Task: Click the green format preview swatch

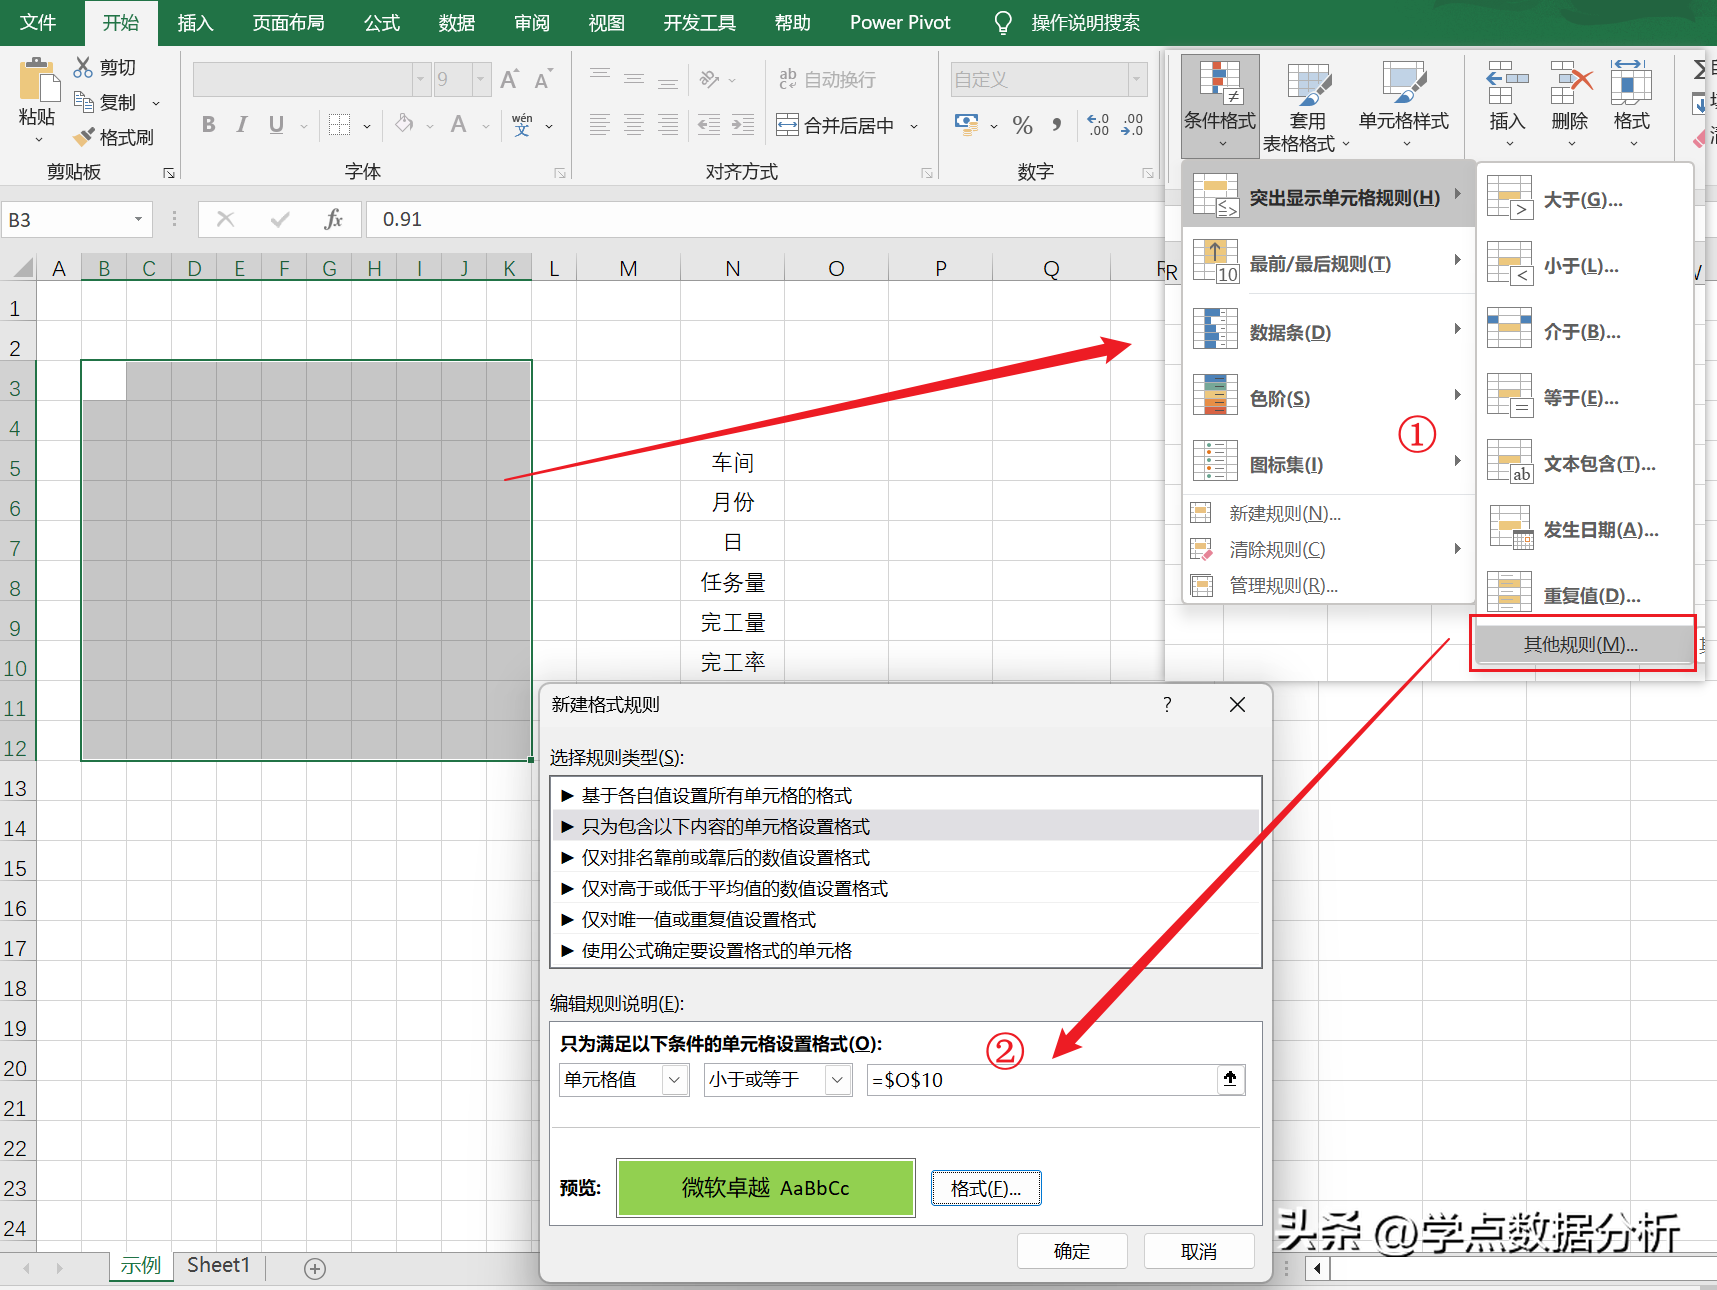Action: [x=766, y=1188]
